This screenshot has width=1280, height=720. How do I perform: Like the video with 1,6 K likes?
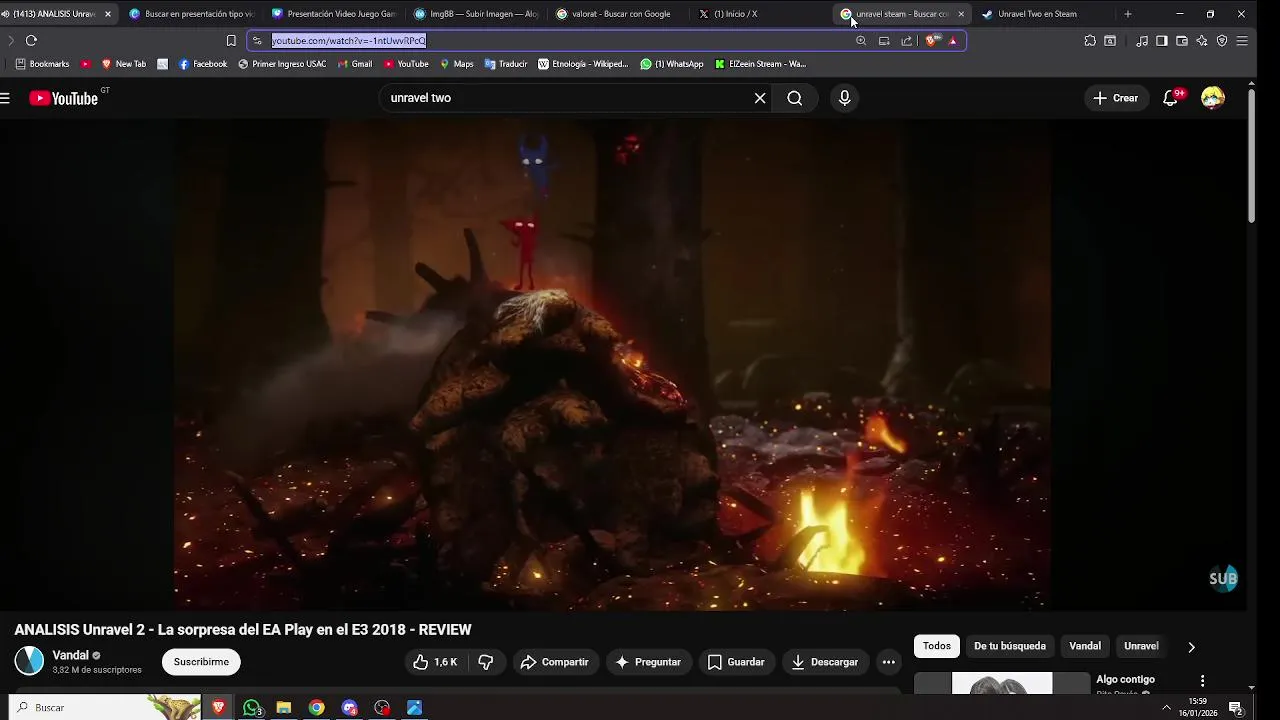[x=435, y=662]
